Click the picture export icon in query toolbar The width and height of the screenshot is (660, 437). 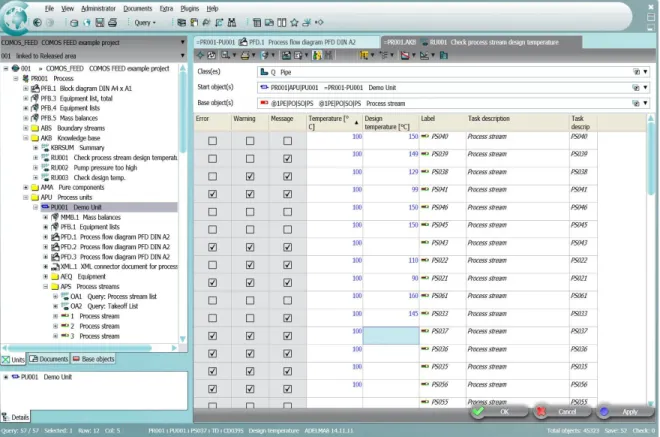286,55
